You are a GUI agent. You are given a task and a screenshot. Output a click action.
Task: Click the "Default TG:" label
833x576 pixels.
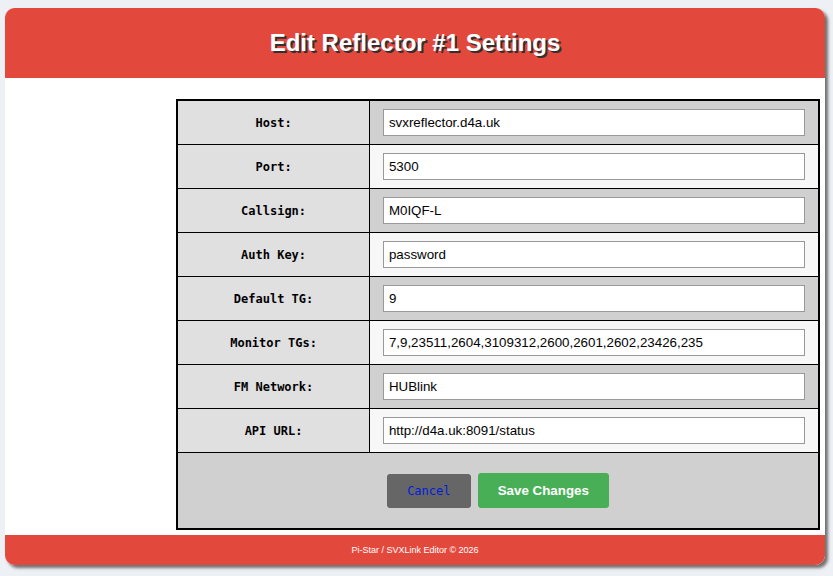(273, 299)
